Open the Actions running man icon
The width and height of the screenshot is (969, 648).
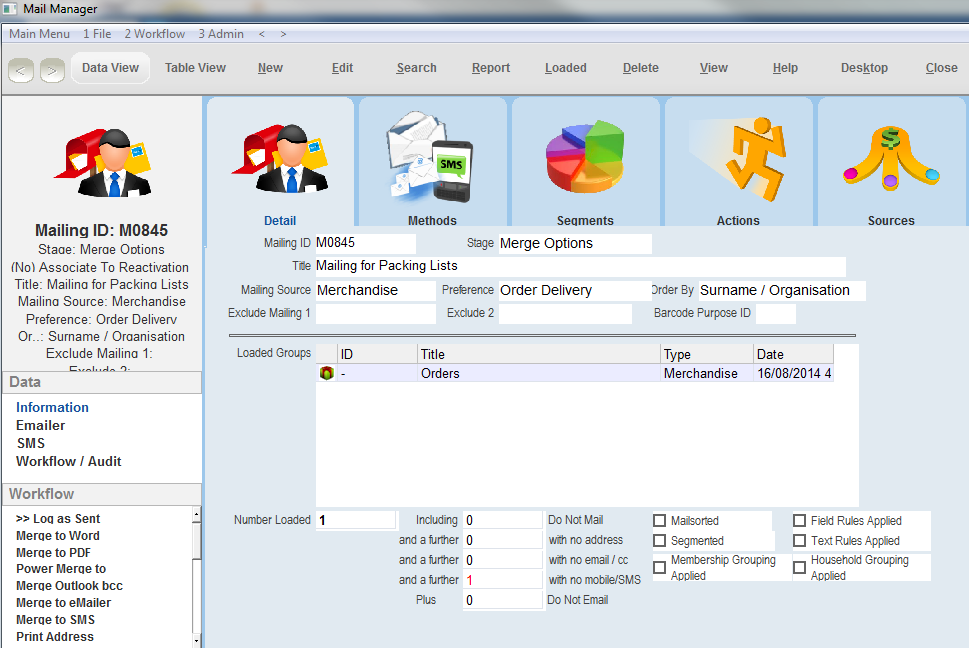click(738, 158)
